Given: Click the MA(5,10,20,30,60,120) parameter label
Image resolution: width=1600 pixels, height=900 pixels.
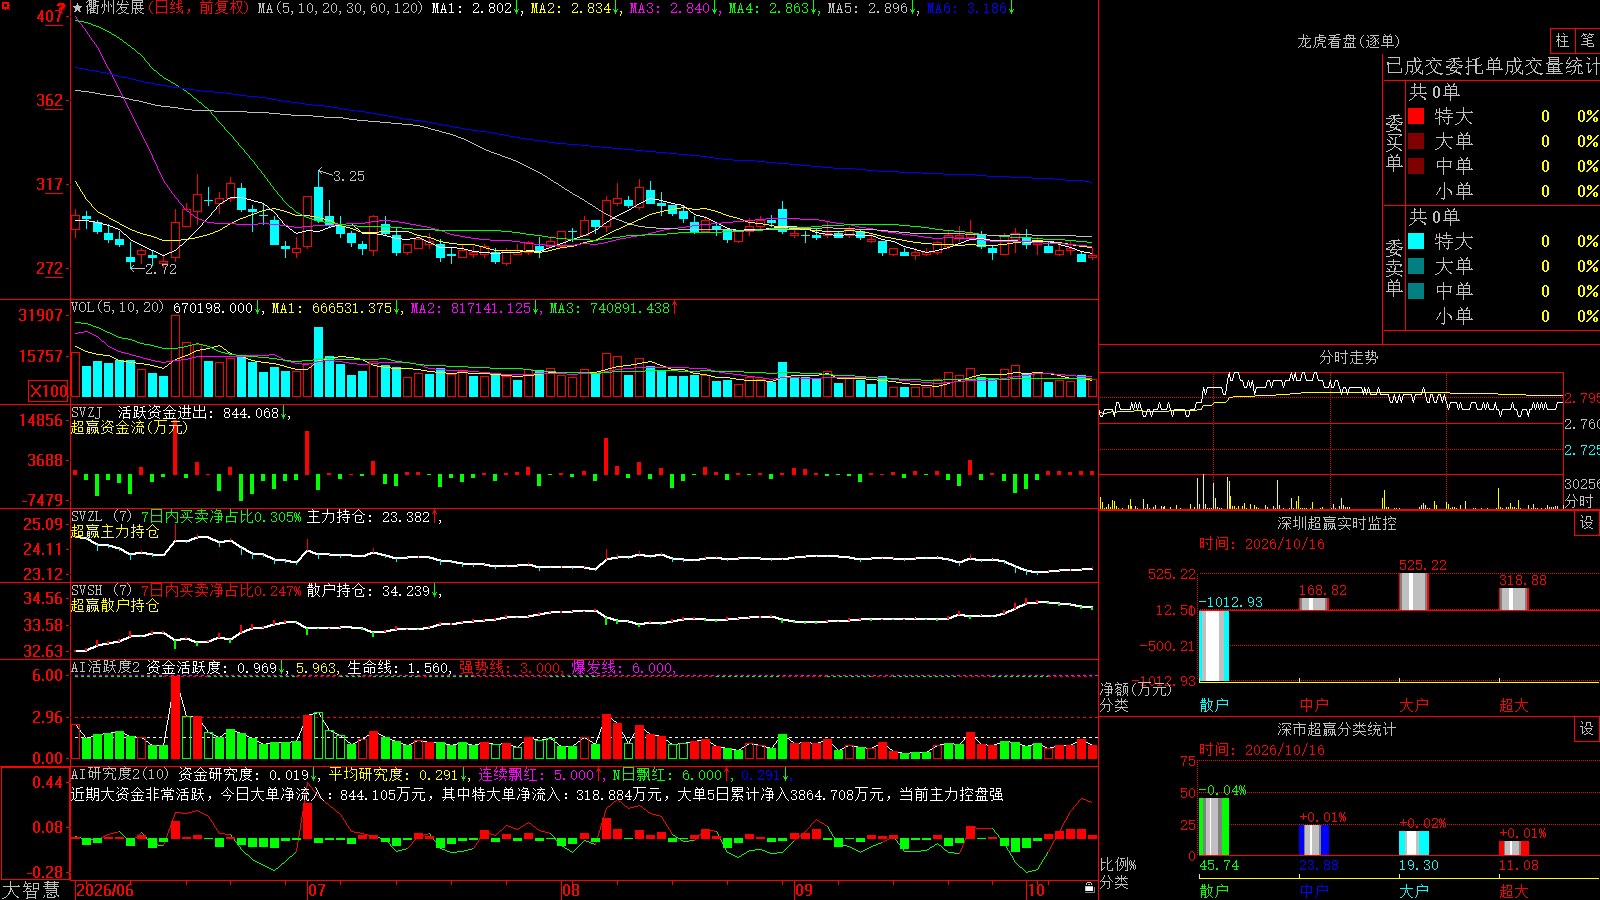Looking at the screenshot, I should (340, 8).
